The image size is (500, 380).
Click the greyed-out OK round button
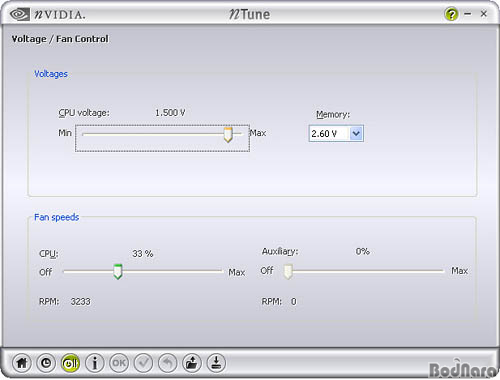[x=119, y=363]
